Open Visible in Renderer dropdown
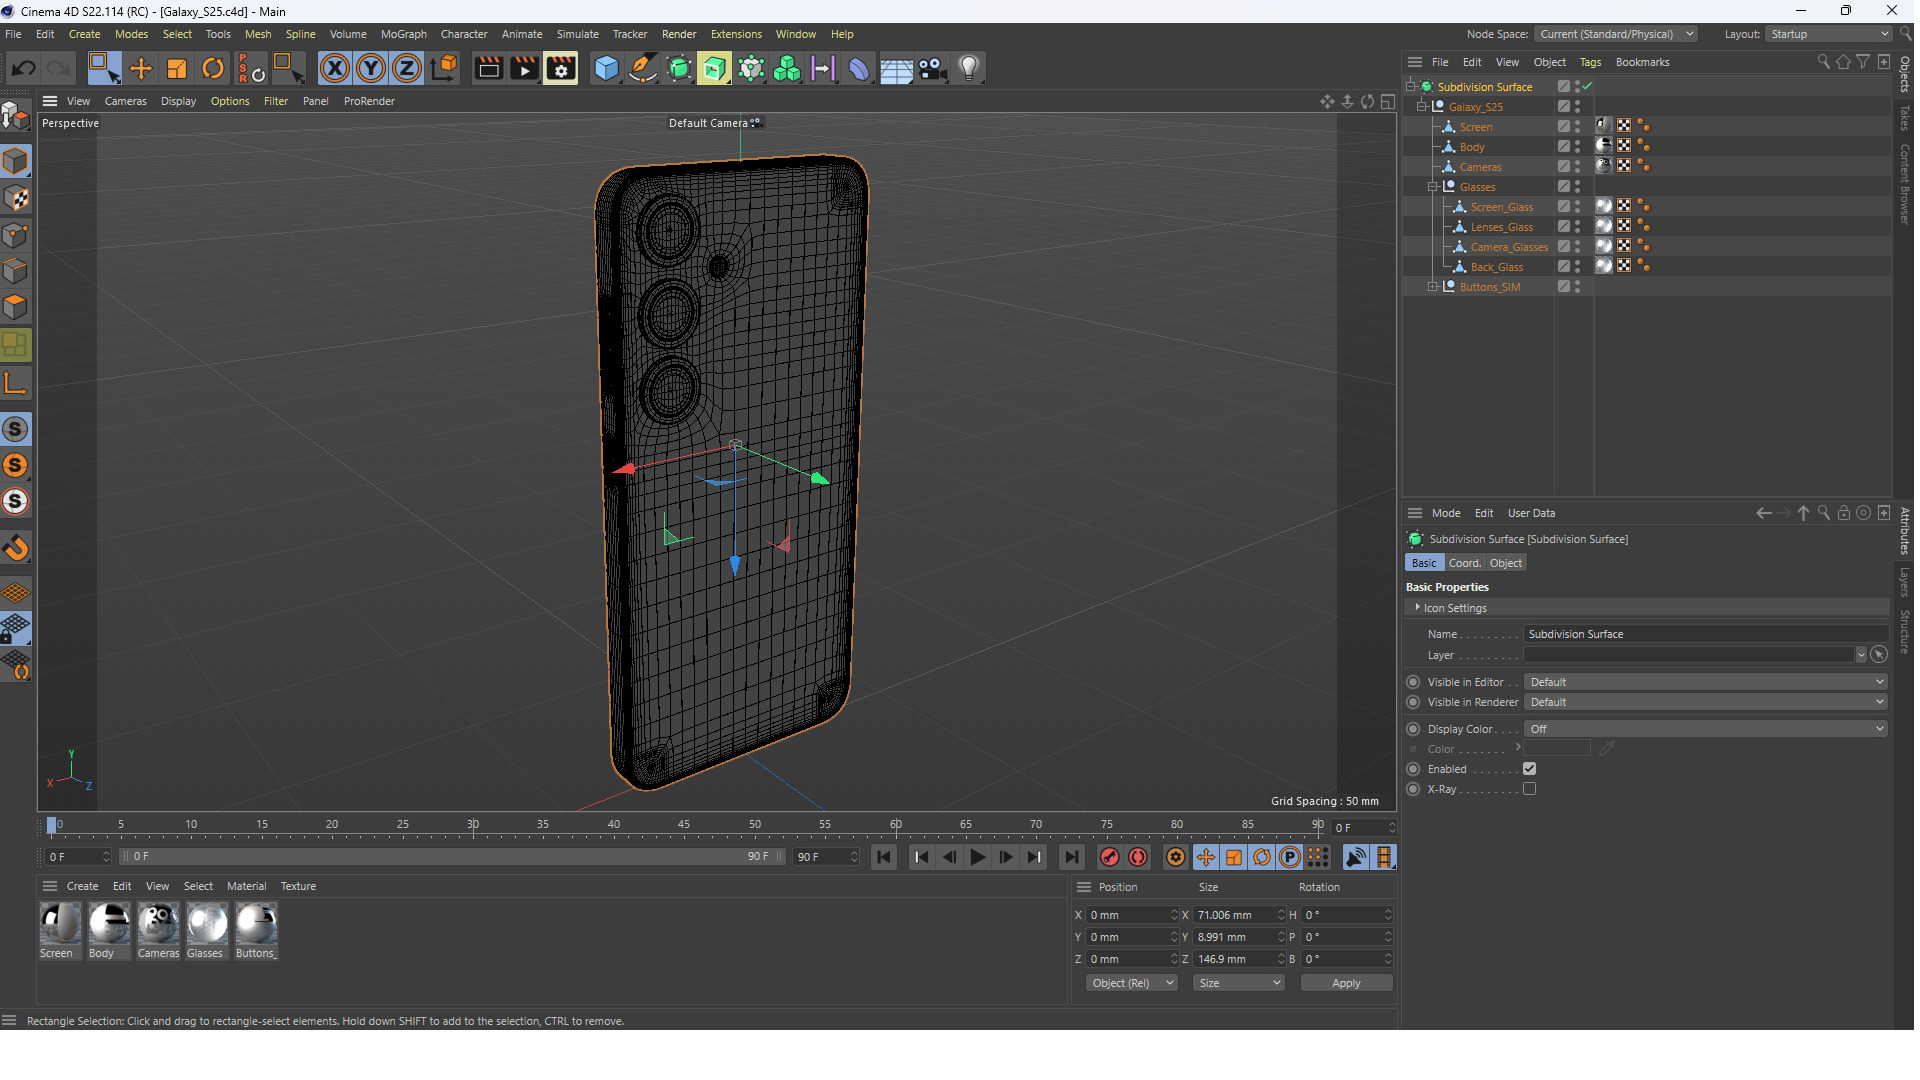The height and width of the screenshot is (1080, 1920). [1706, 702]
